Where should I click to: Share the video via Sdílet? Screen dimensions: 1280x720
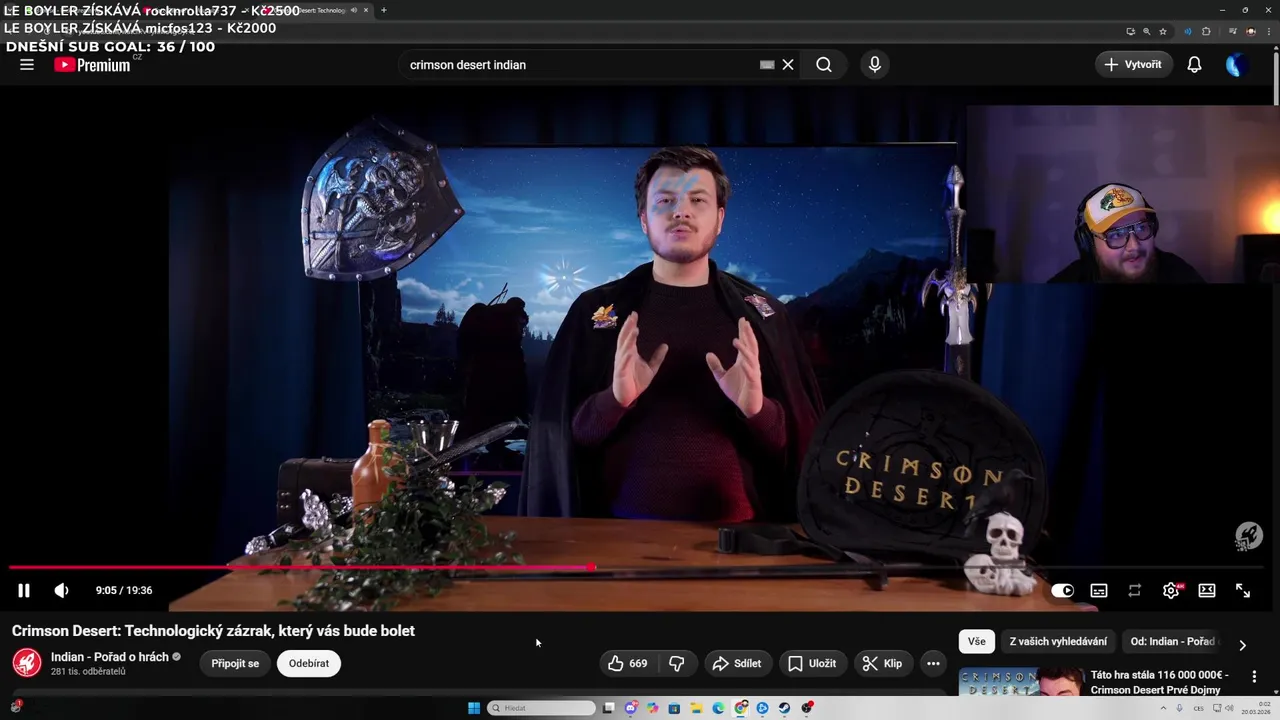tap(737, 663)
